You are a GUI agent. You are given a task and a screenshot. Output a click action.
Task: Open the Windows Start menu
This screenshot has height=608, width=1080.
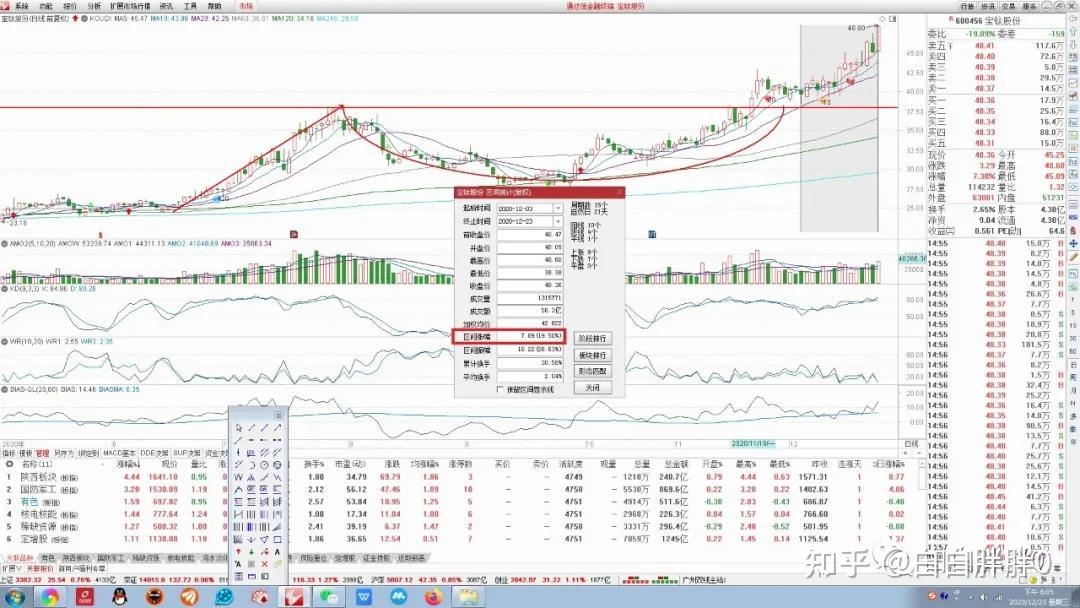[x=14, y=596]
